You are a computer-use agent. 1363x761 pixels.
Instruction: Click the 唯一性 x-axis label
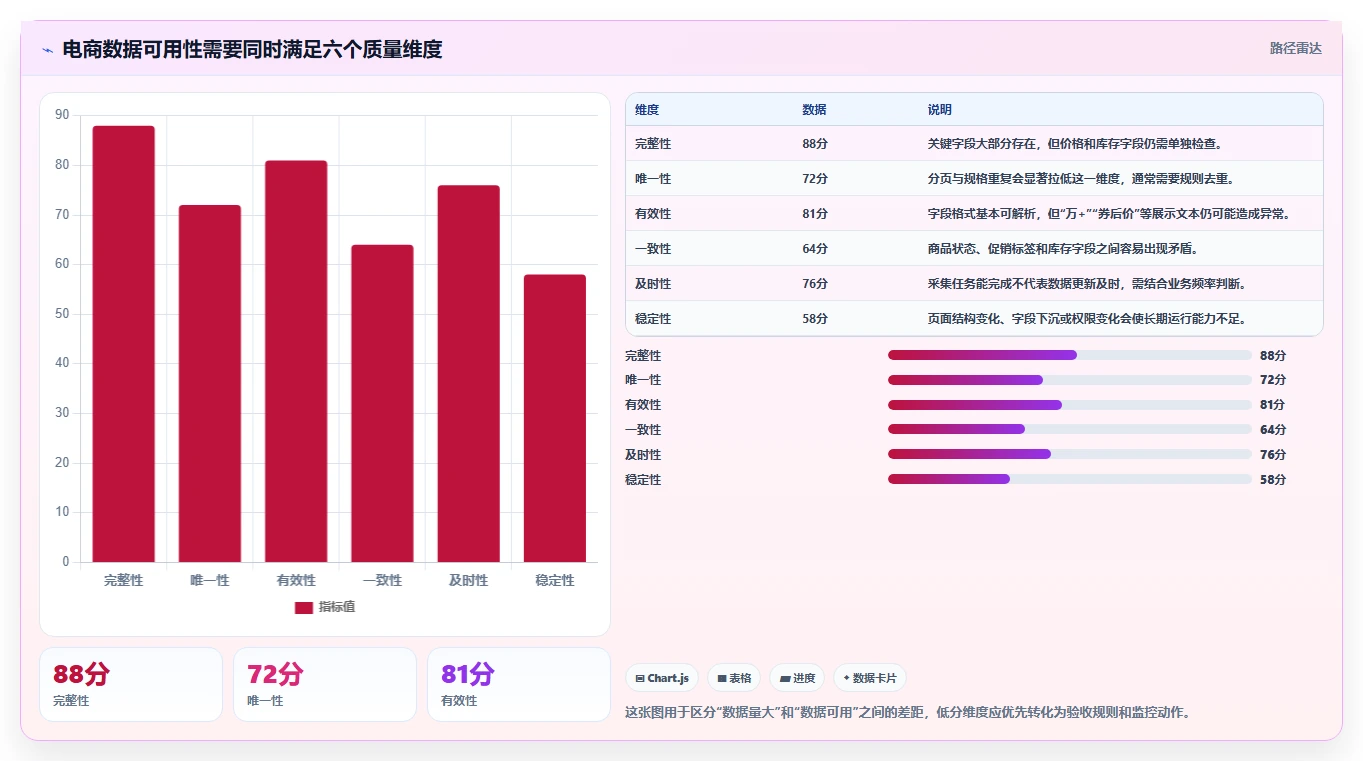pos(210,580)
